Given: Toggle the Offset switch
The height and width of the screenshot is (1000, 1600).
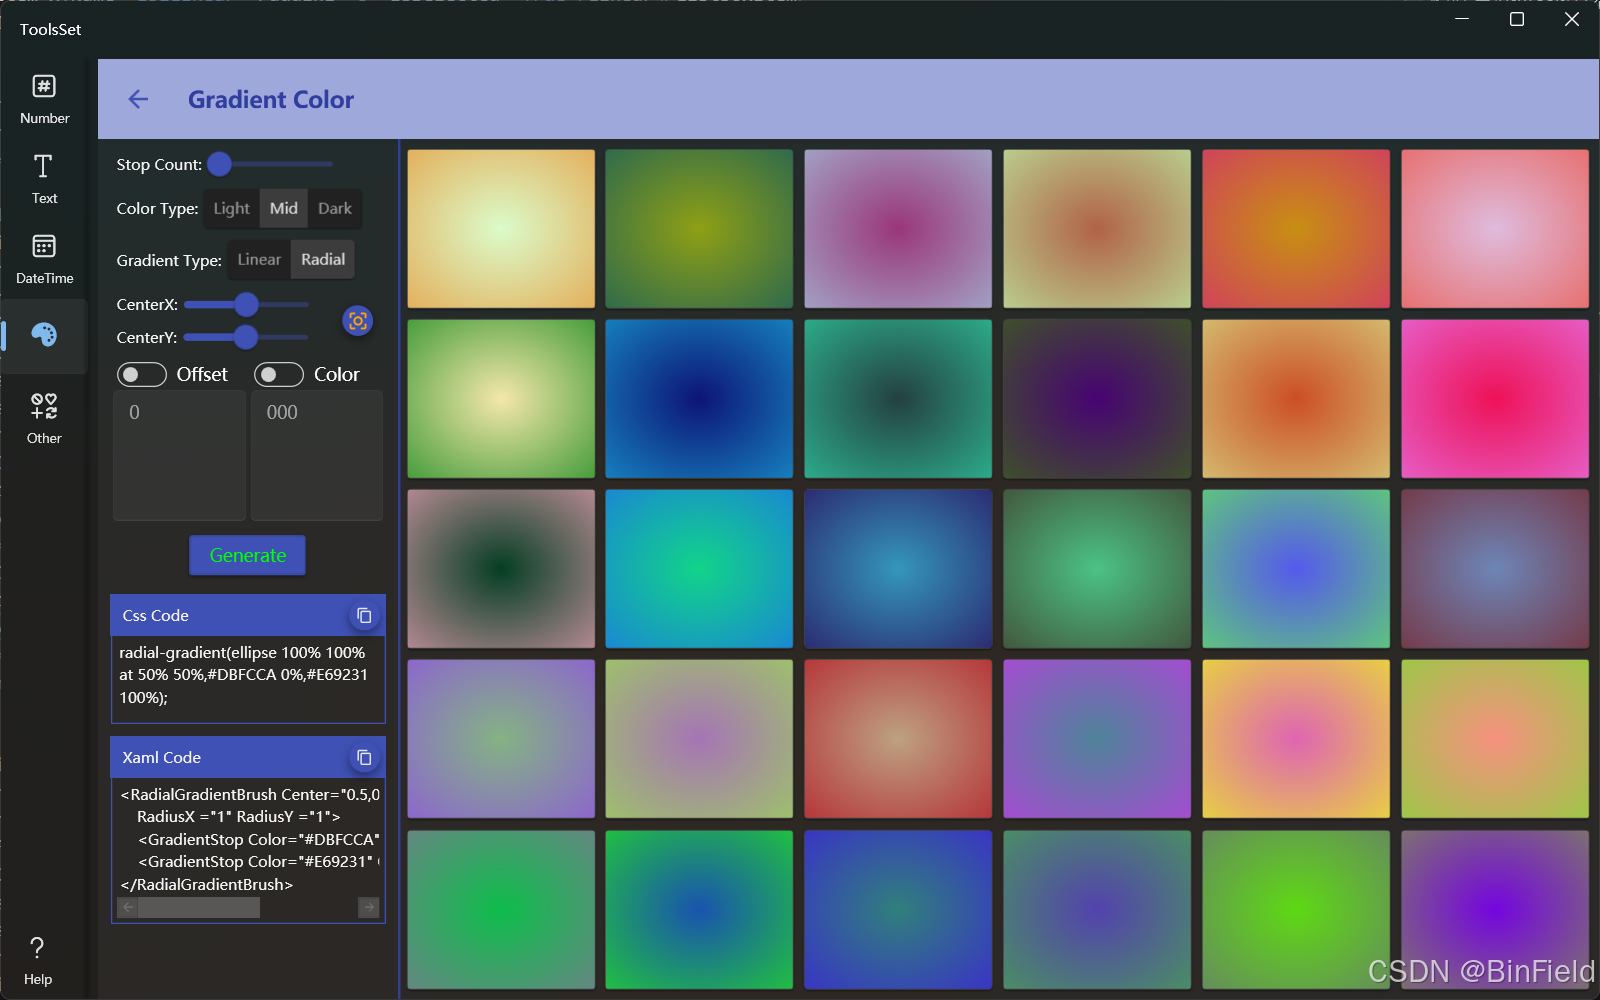Looking at the screenshot, I should click(x=142, y=374).
